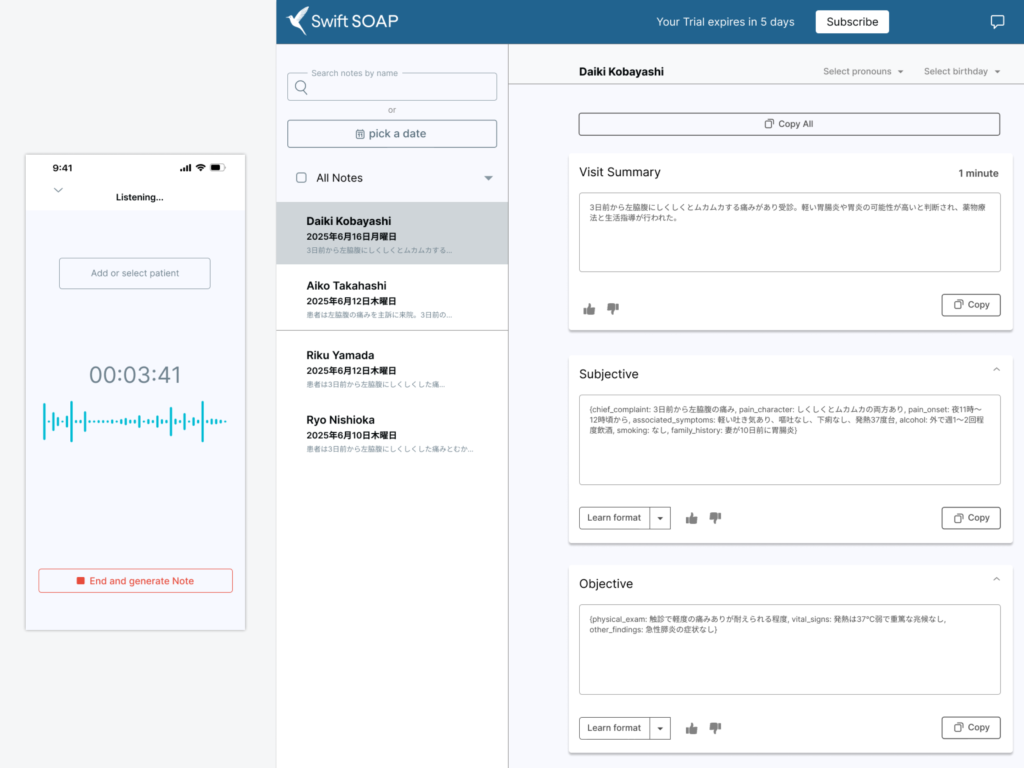Click the Subscribe button
The height and width of the screenshot is (768, 1024).
point(852,22)
